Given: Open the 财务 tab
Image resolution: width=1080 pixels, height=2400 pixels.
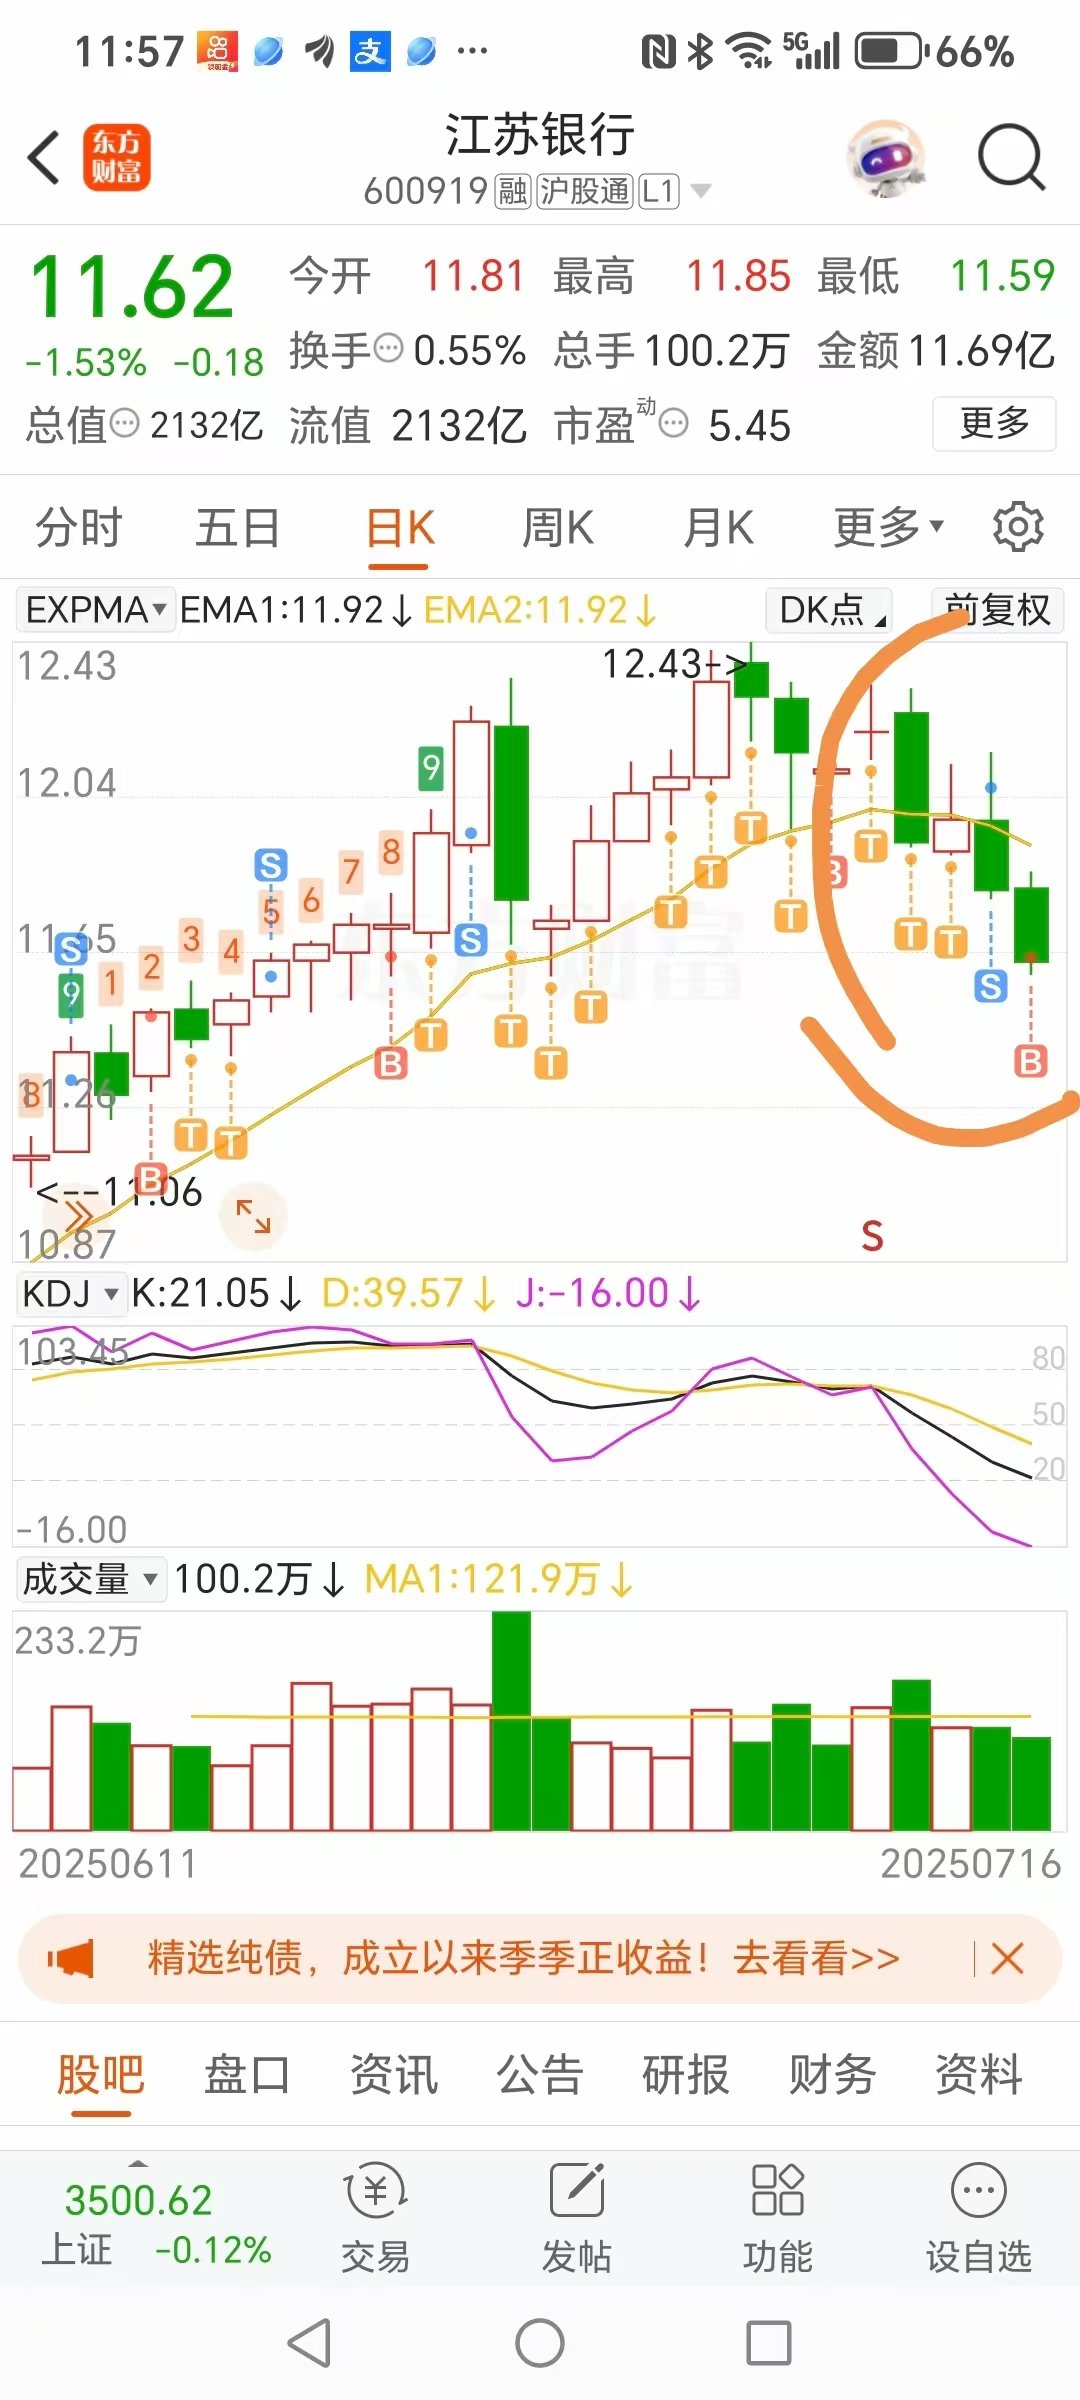Looking at the screenshot, I should tap(832, 2074).
